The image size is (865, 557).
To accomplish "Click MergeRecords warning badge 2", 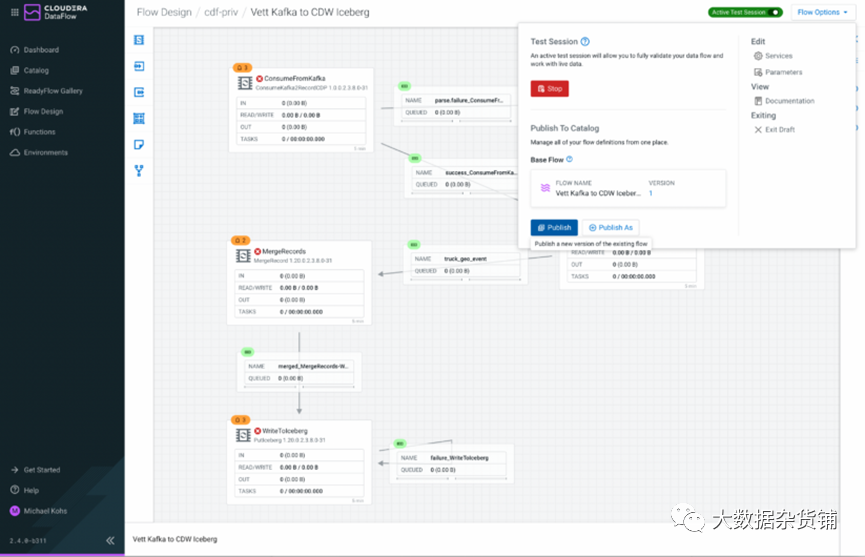I will 241,240.
